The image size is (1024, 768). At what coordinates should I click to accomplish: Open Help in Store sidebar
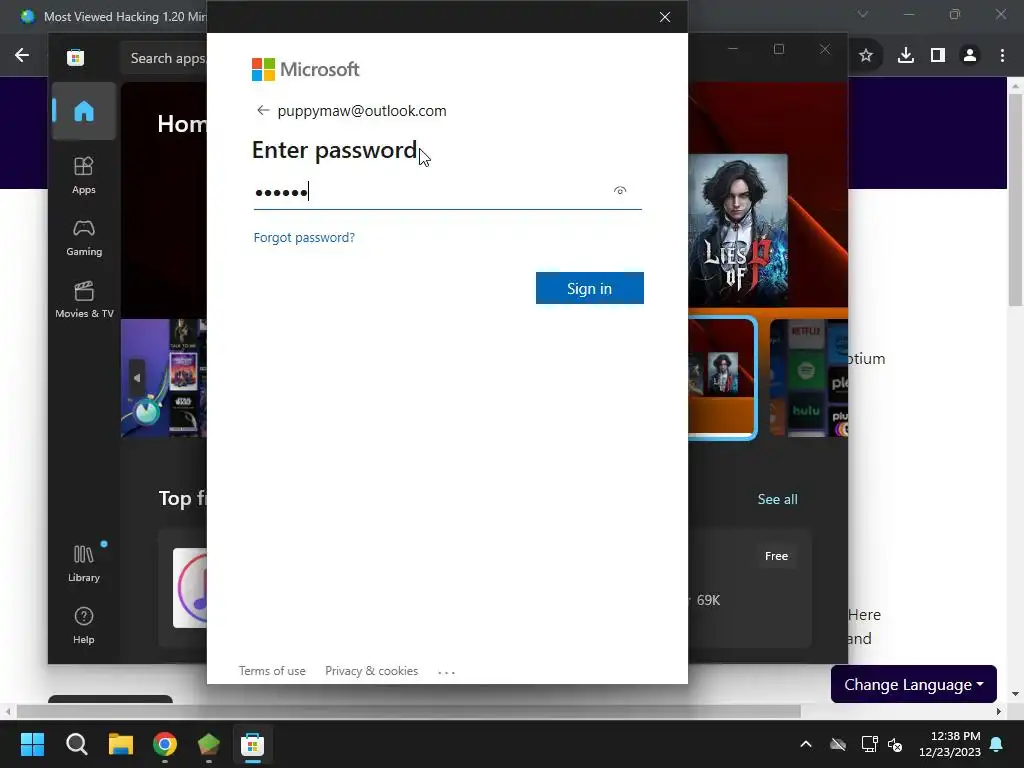tap(84, 626)
